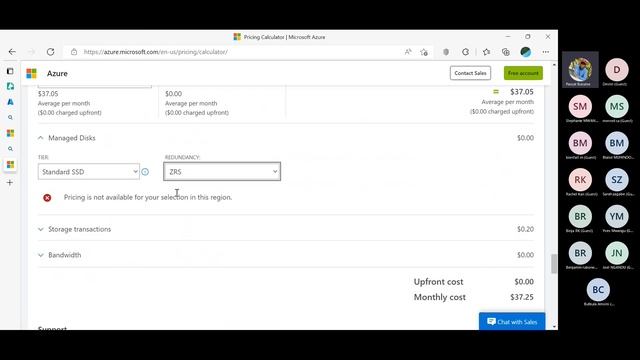This screenshot has width=640, height=360.
Task: Click the green Free account button
Action: pos(523,73)
